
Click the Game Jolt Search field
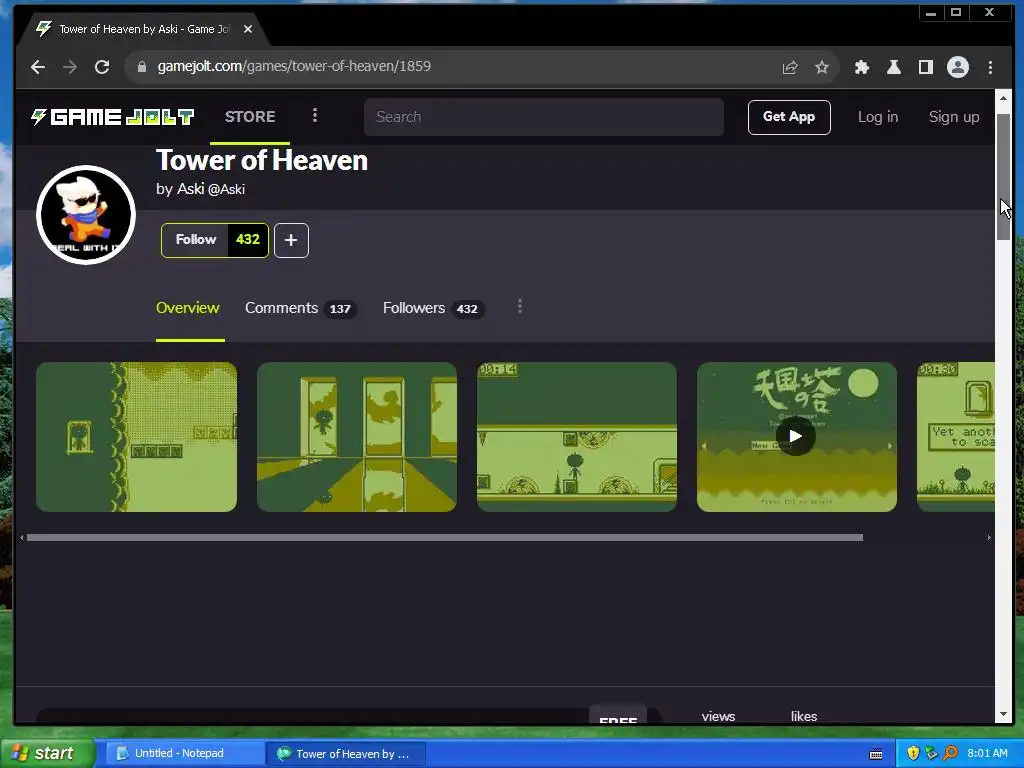coord(544,117)
